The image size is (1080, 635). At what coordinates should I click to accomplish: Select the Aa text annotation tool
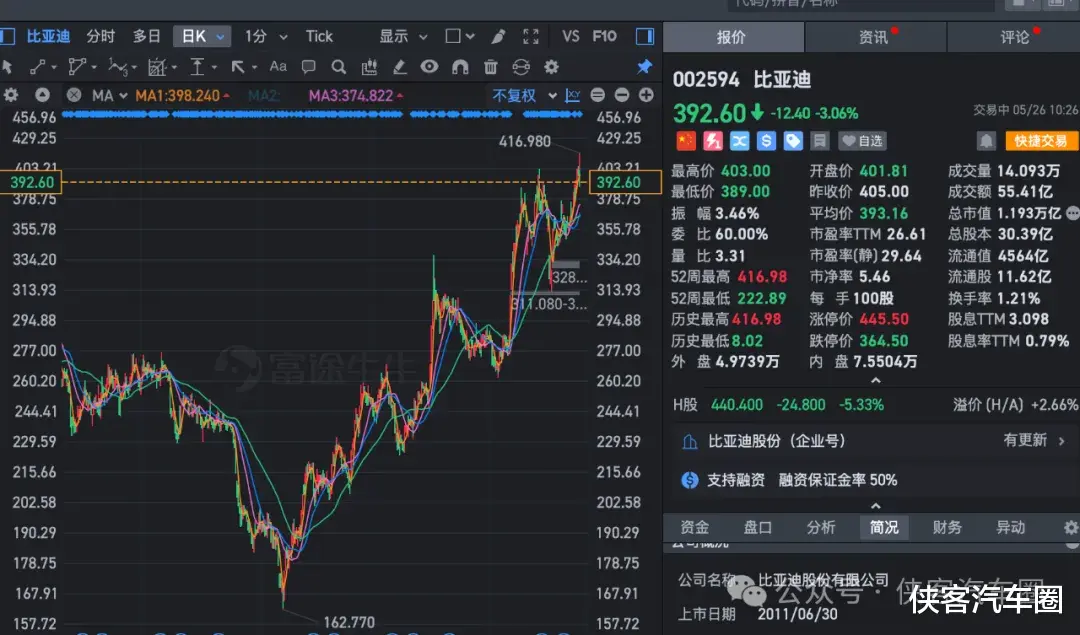click(x=278, y=66)
